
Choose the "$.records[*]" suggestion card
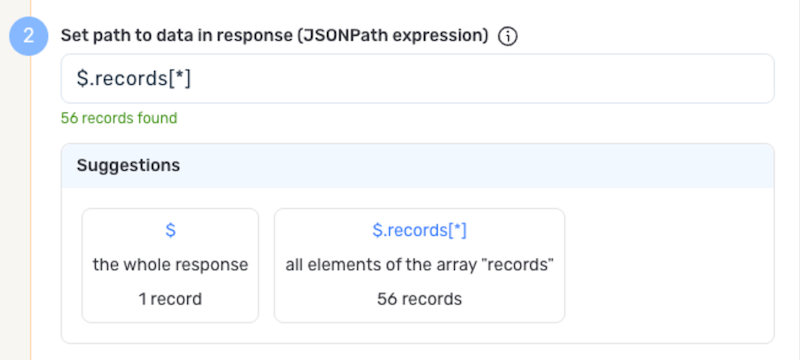click(x=419, y=265)
